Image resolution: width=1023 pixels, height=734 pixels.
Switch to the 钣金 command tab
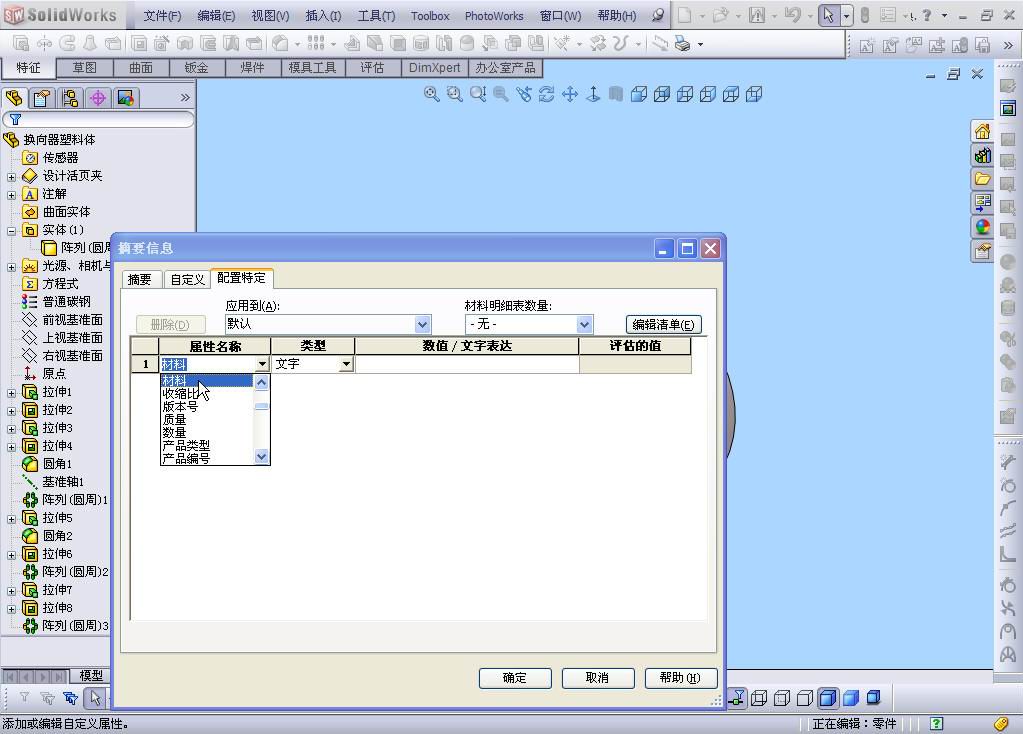coord(196,68)
